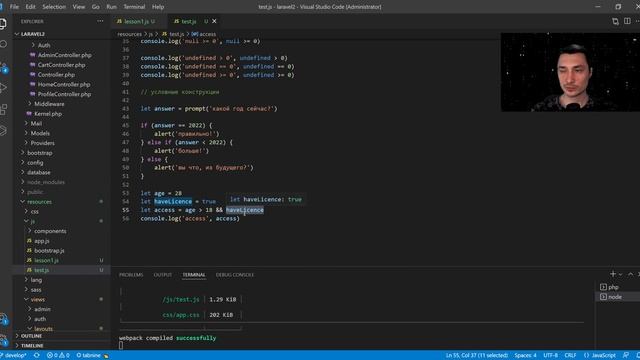The height and width of the screenshot is (360, 640).
Task: Expand the Providers folder
Action: (x=42, y=143)
